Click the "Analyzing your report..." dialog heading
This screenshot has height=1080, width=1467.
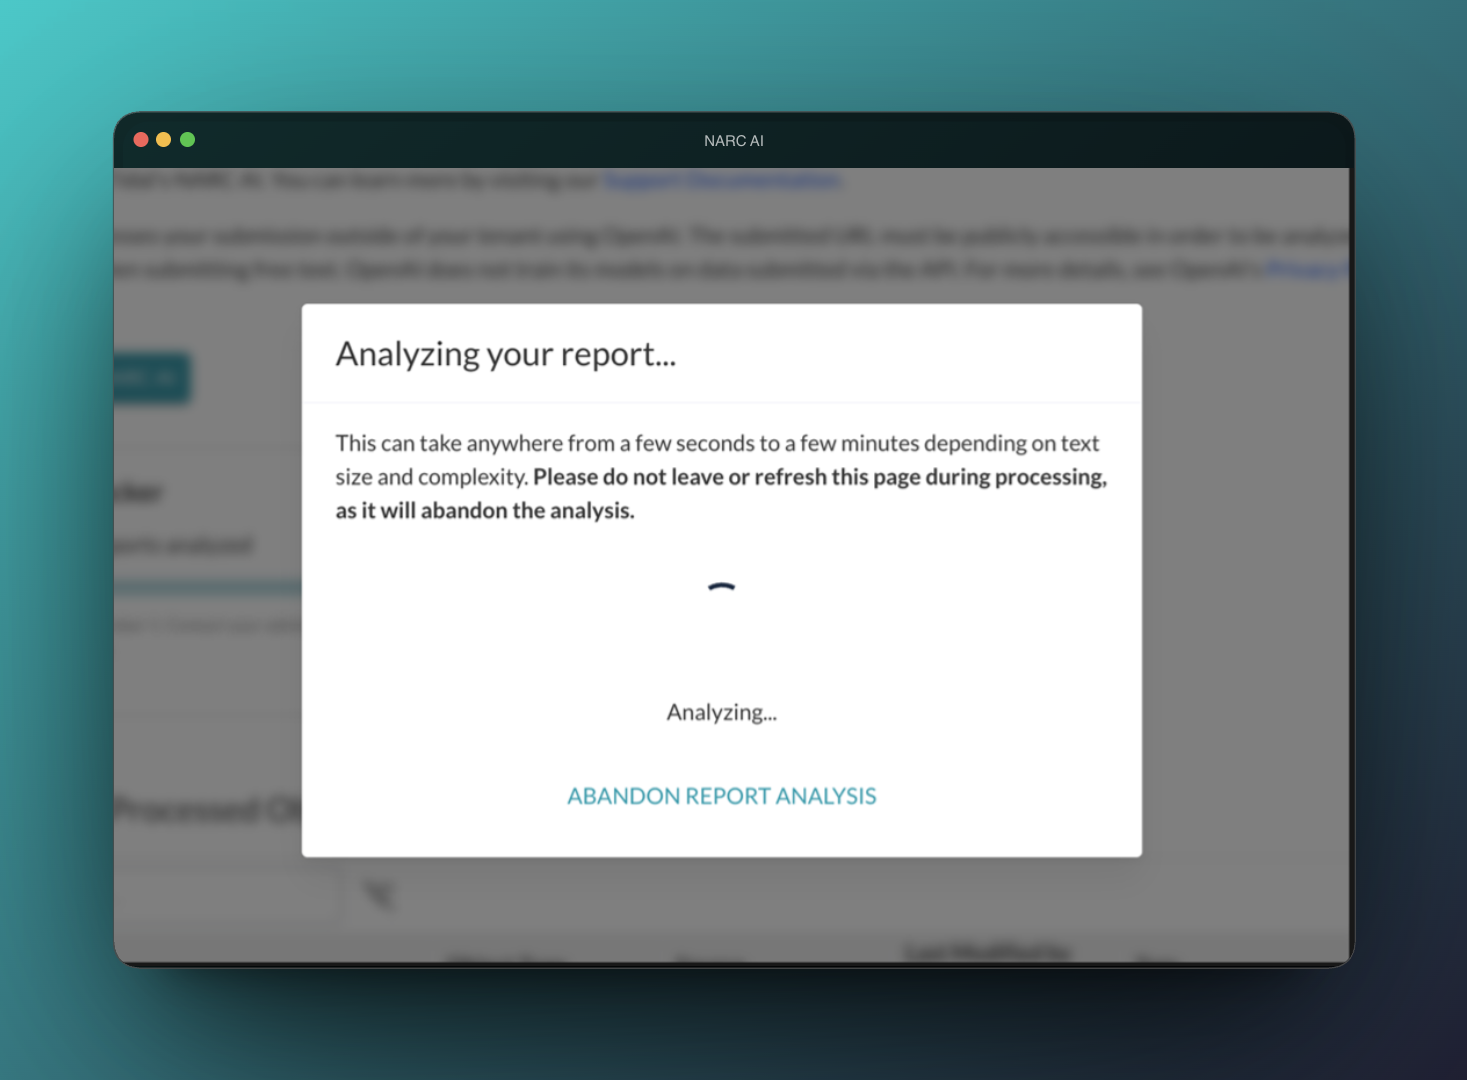[505, 354]
